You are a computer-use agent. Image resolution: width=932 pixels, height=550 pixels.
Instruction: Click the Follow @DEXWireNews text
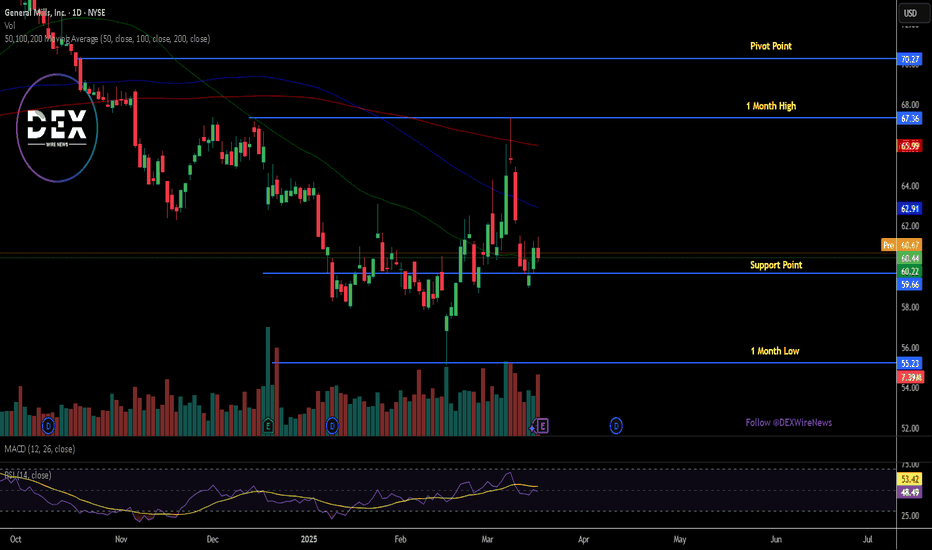click(x=789, y=423)
